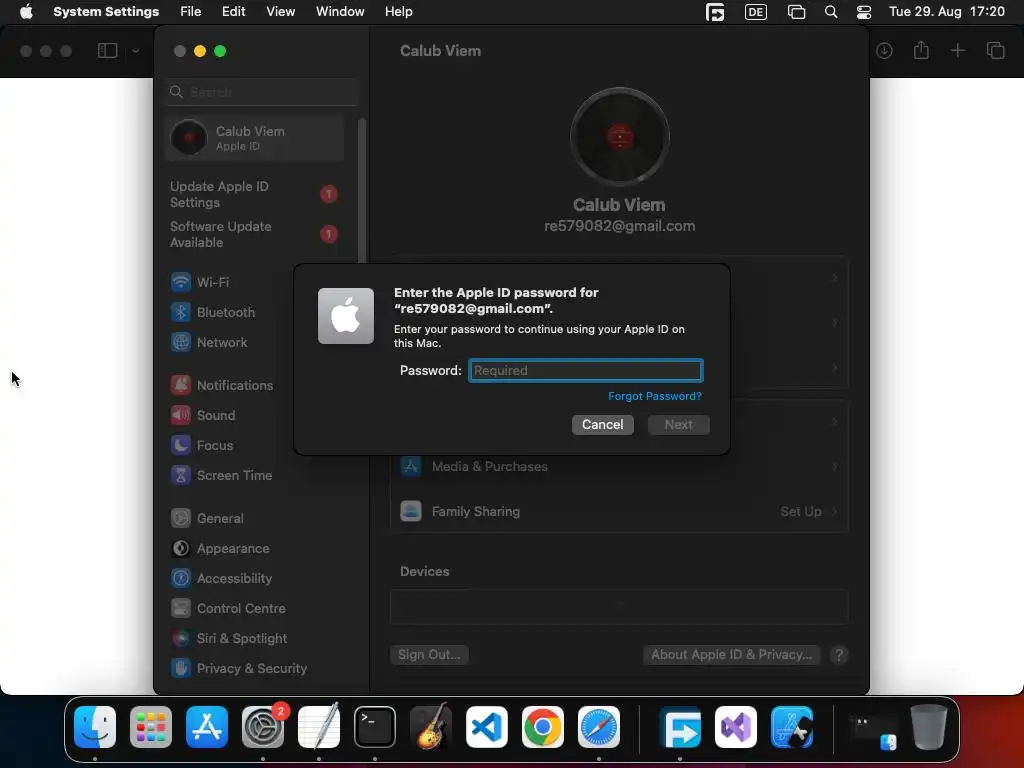Viewport: 1024px width, 768px height.
Task: Click the settings Search field
Action: 262,92
